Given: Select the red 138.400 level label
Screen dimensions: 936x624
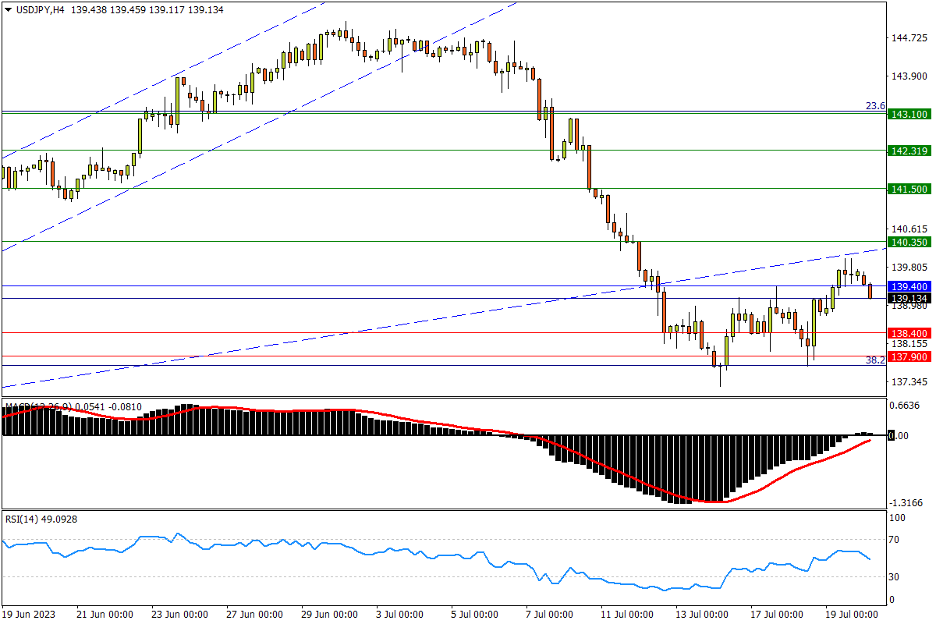Looking at the screenshot, I should (909, 333).
